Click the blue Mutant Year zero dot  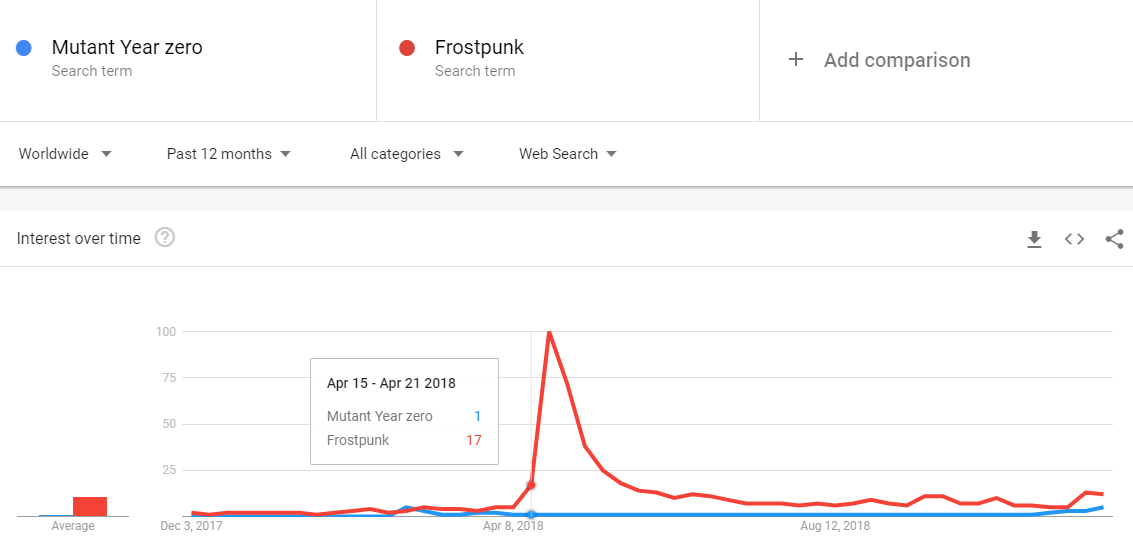click(24, 48)
